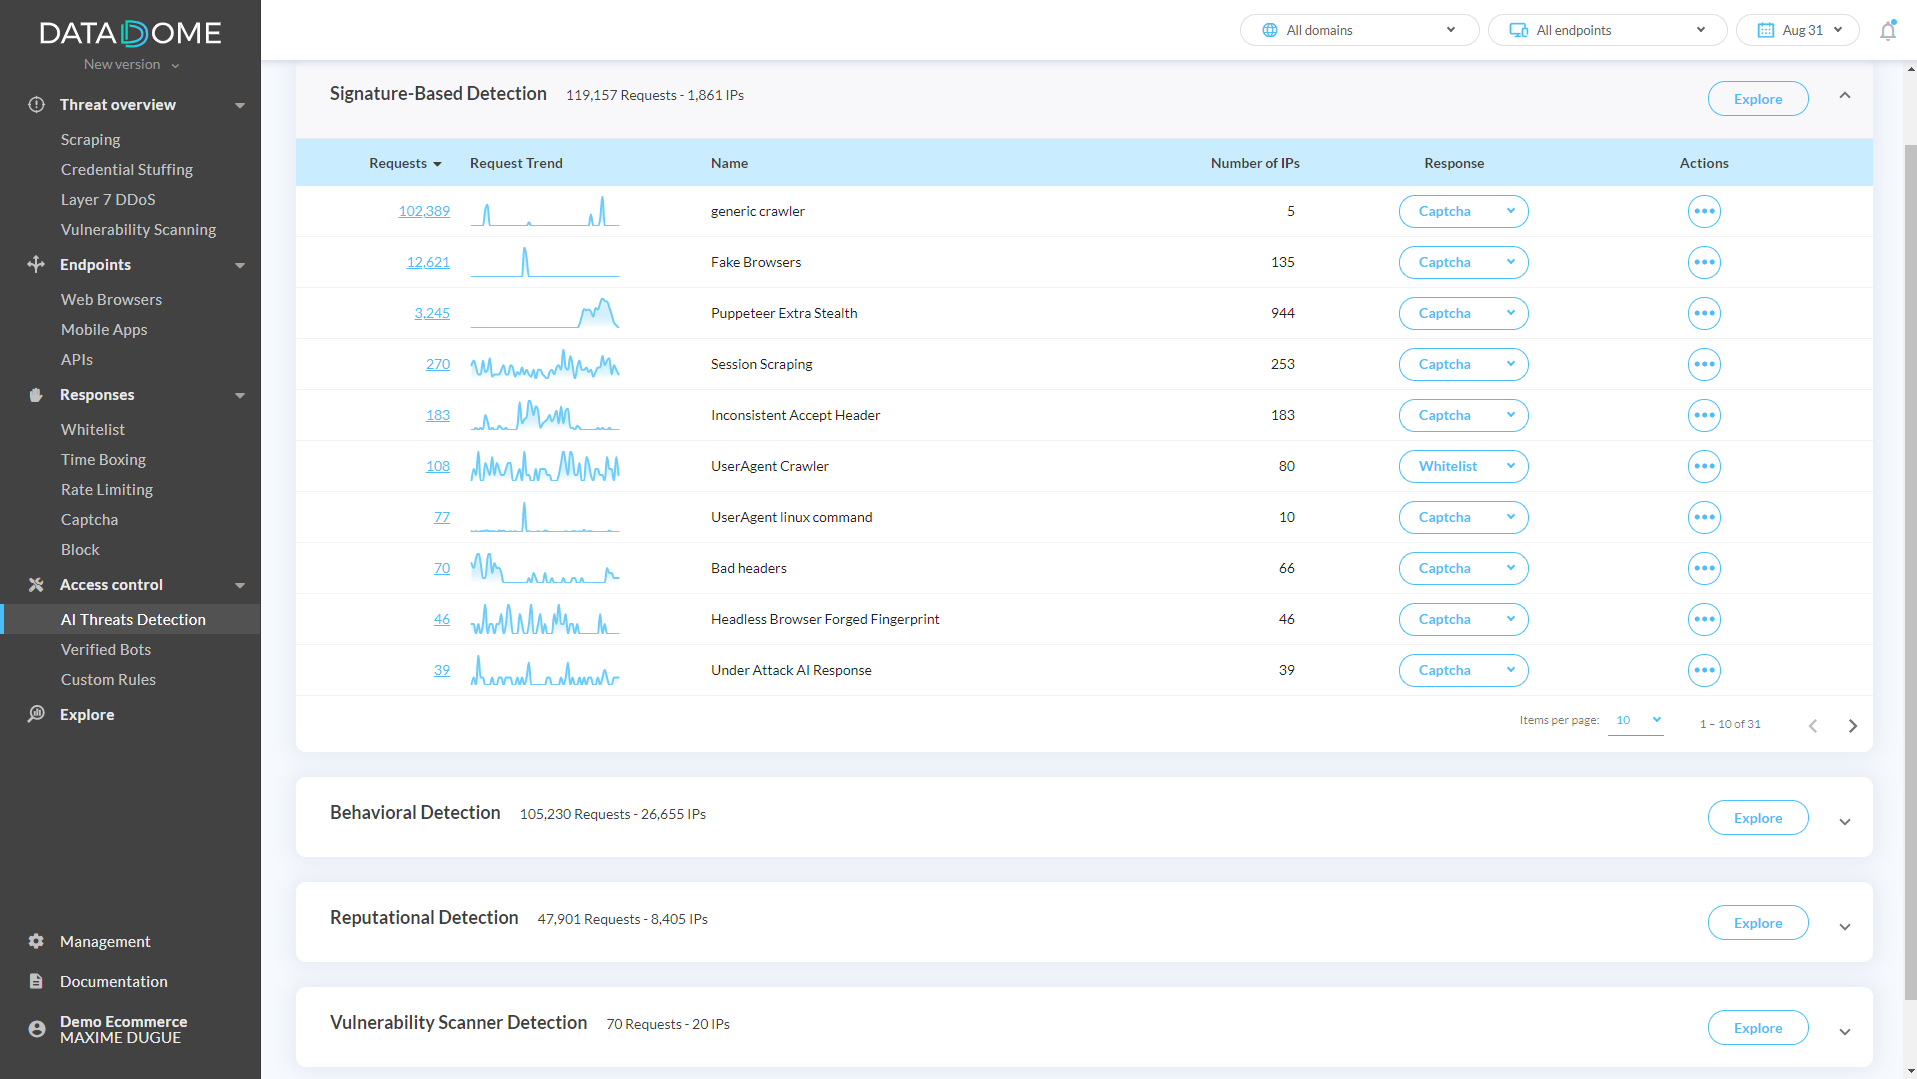The width and height of the screenshot is (1917, 1079).
Task: Click the Threat overview icon
Action: [x=36, y=104]
